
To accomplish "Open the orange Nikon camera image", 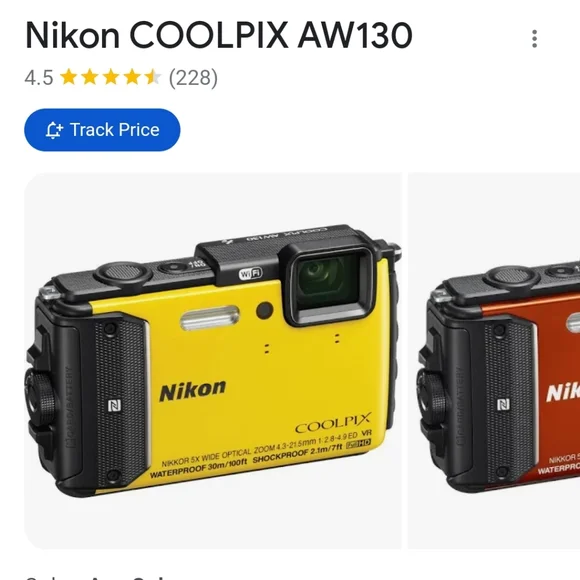I will 494,361.
